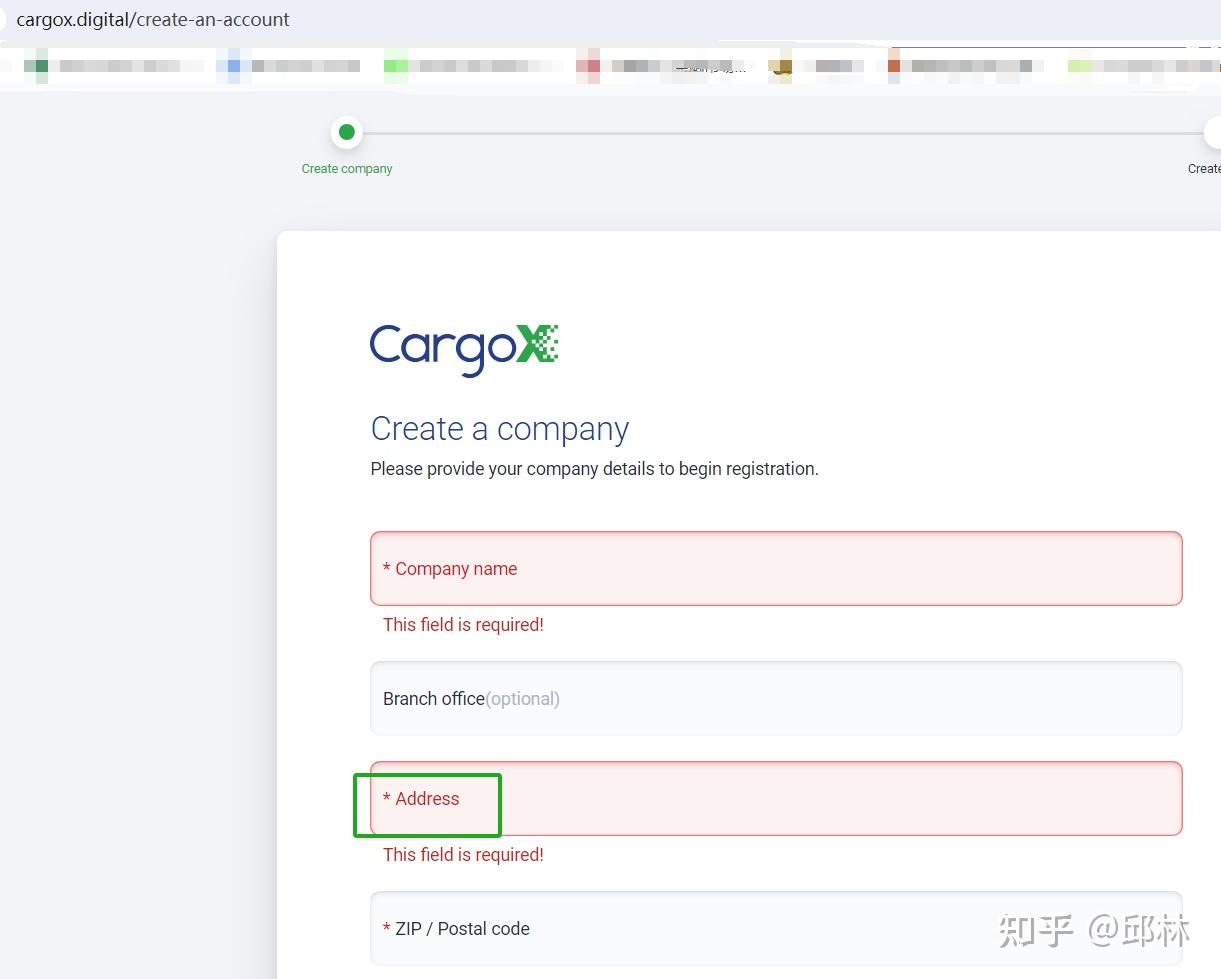
Task: Click the browser address bar showing cargox.digital
Action: [152, 19]
